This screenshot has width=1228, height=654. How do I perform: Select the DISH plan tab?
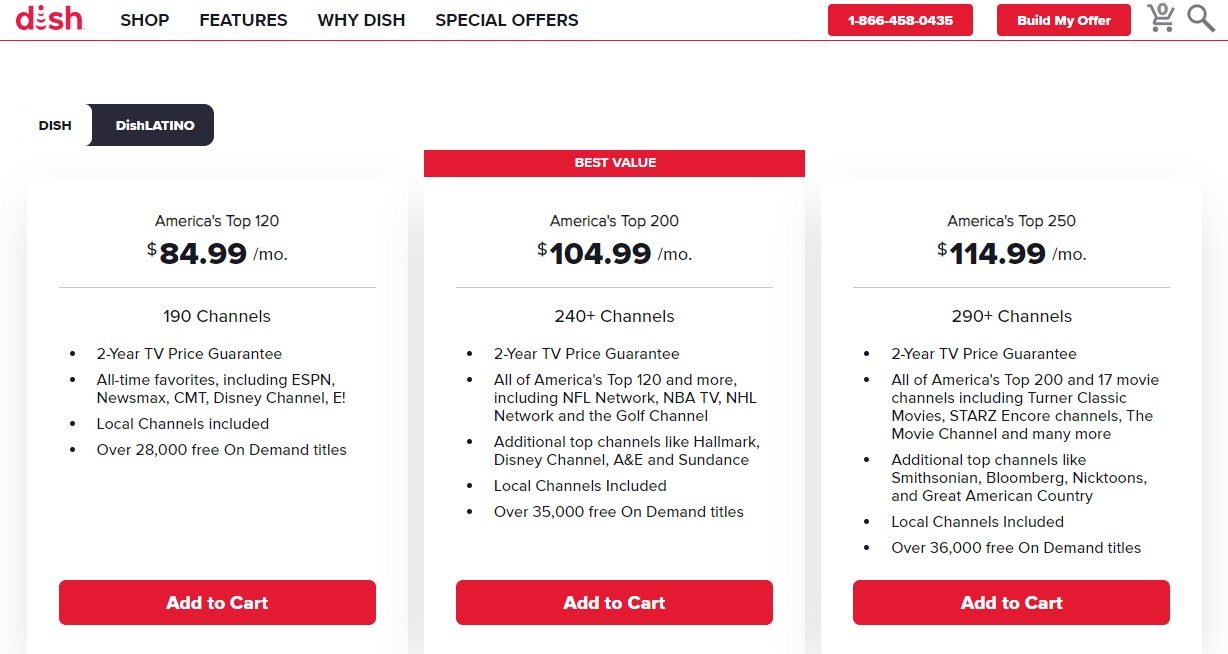click(55, 124)
